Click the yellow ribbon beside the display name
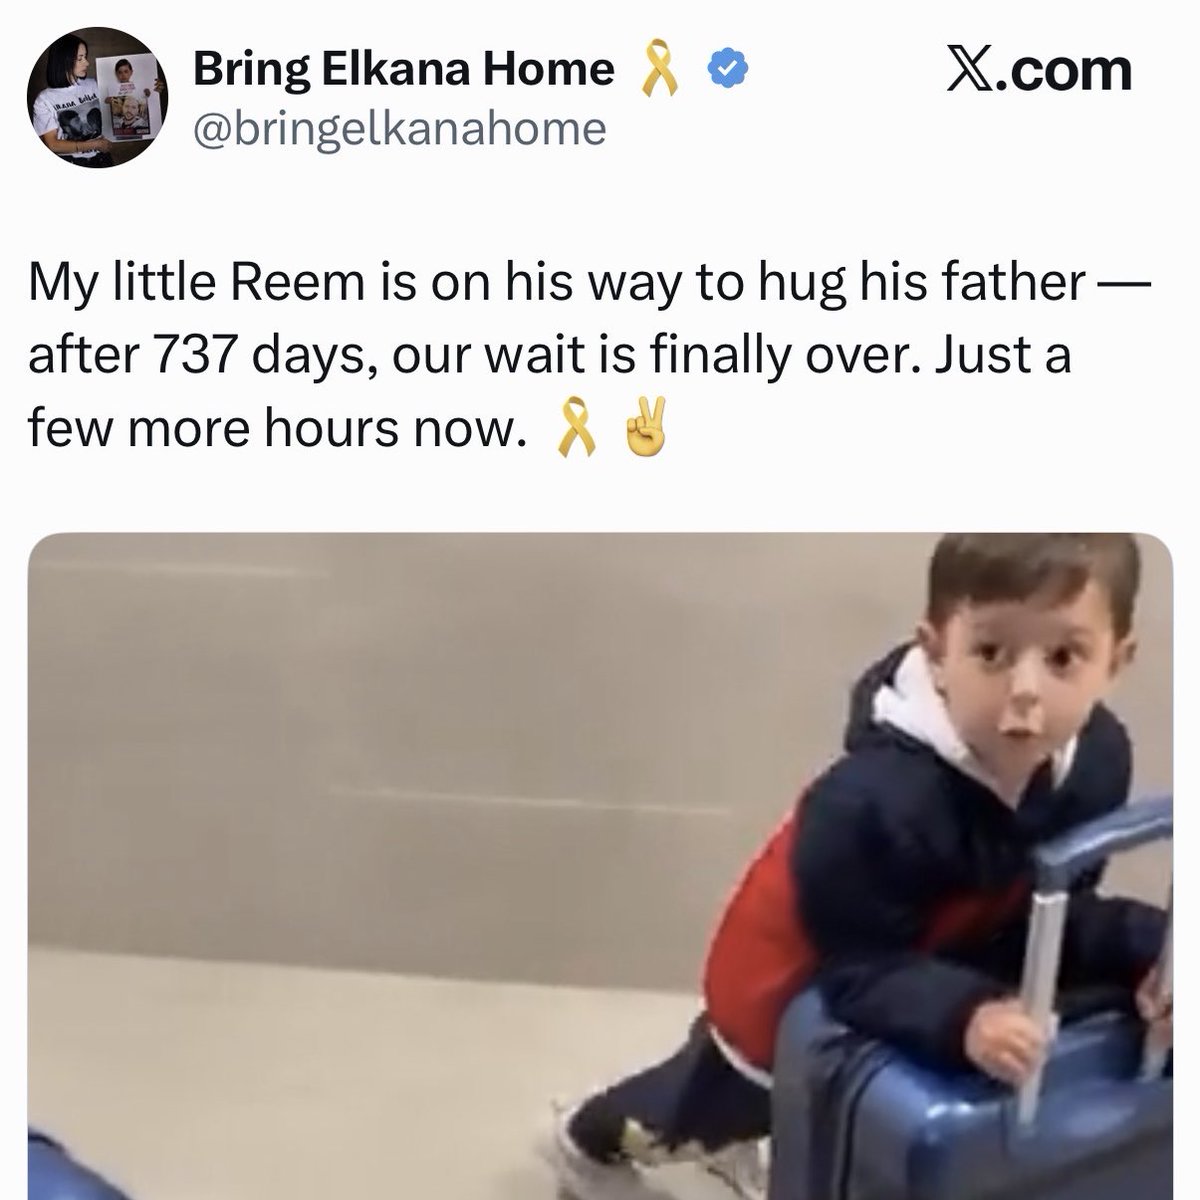This screenshot has width=1200, height=1200. [662, 69]
